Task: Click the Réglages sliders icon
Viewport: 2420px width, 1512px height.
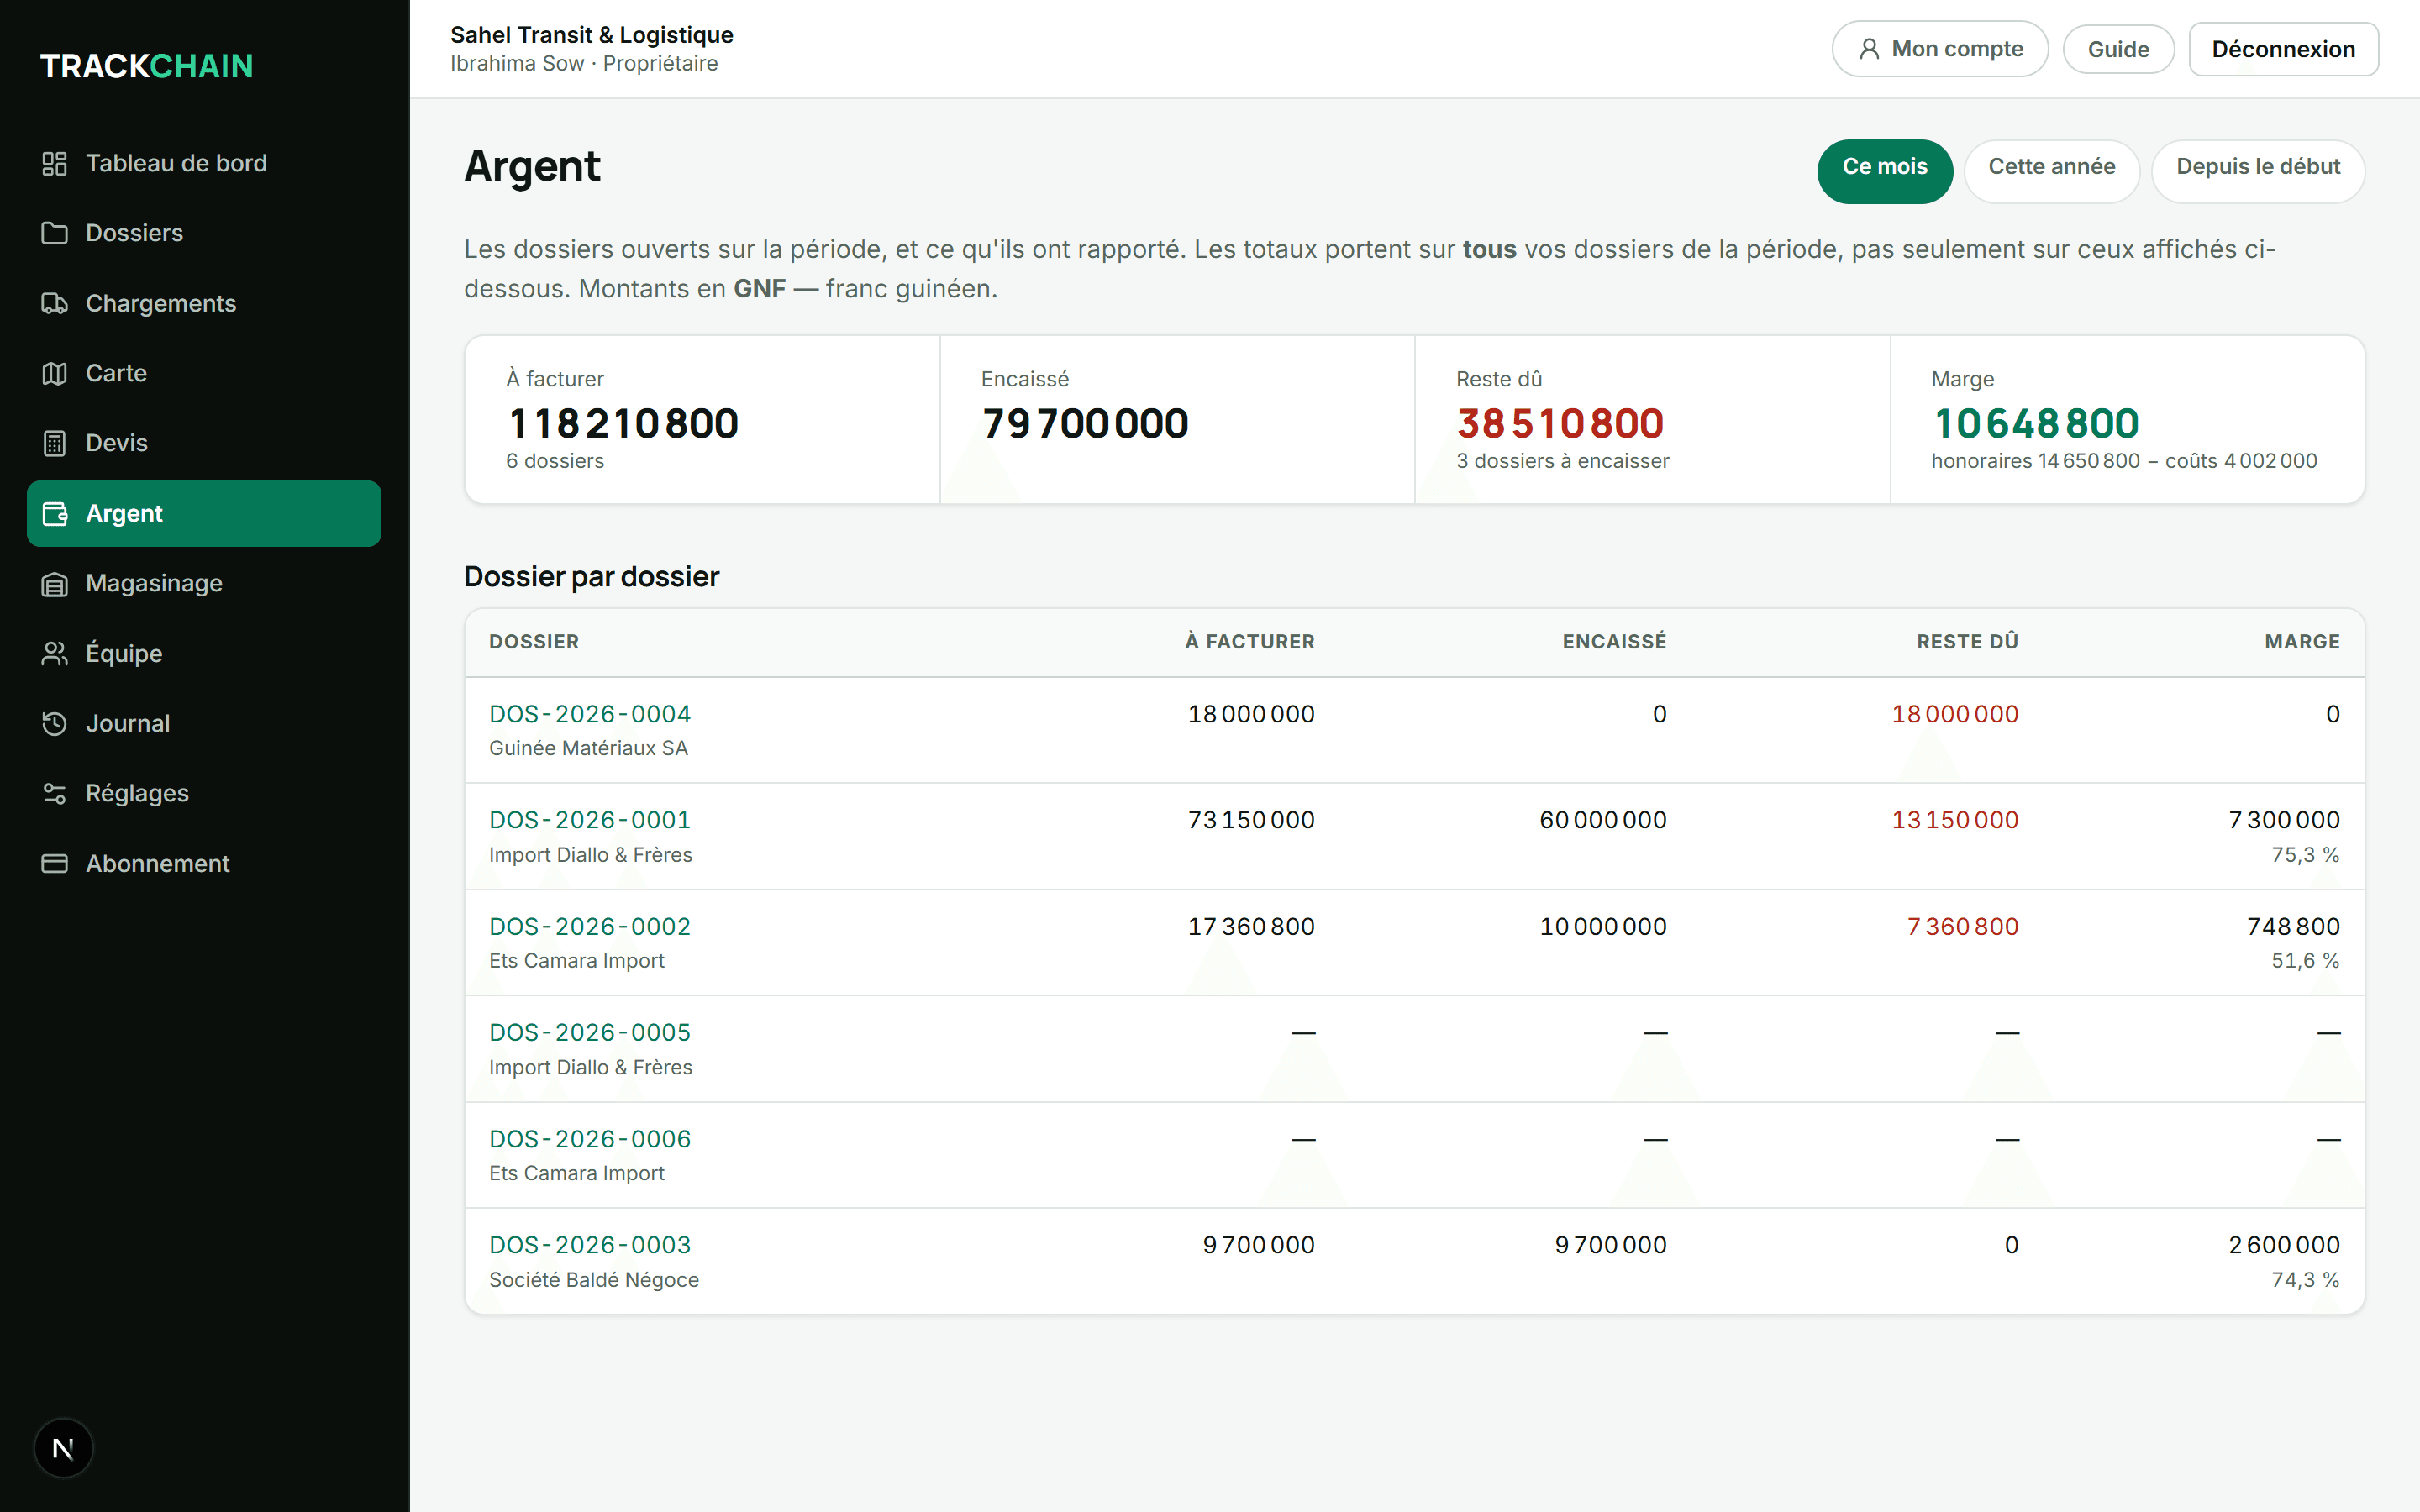Action: coord(54,793)
